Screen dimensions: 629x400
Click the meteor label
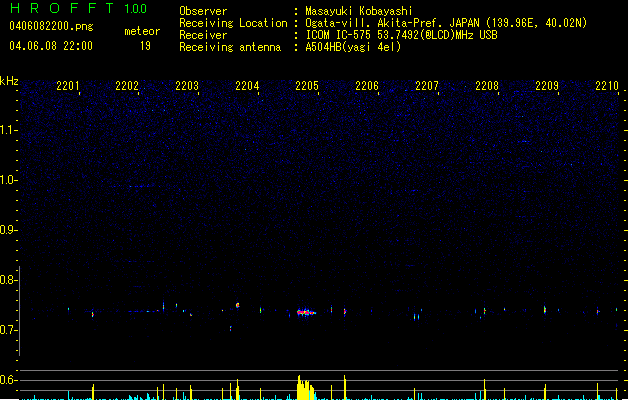point(142,31)
